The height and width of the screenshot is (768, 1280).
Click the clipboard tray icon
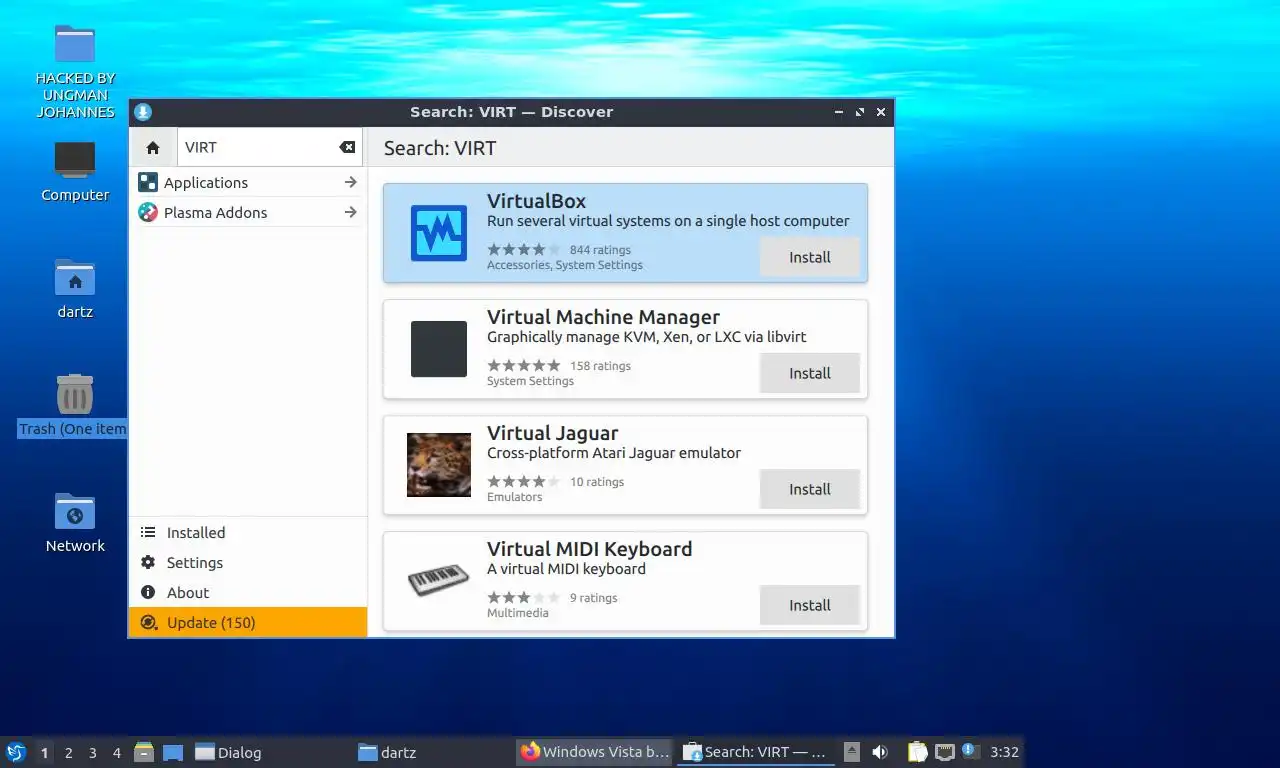[x=917, y=752]
